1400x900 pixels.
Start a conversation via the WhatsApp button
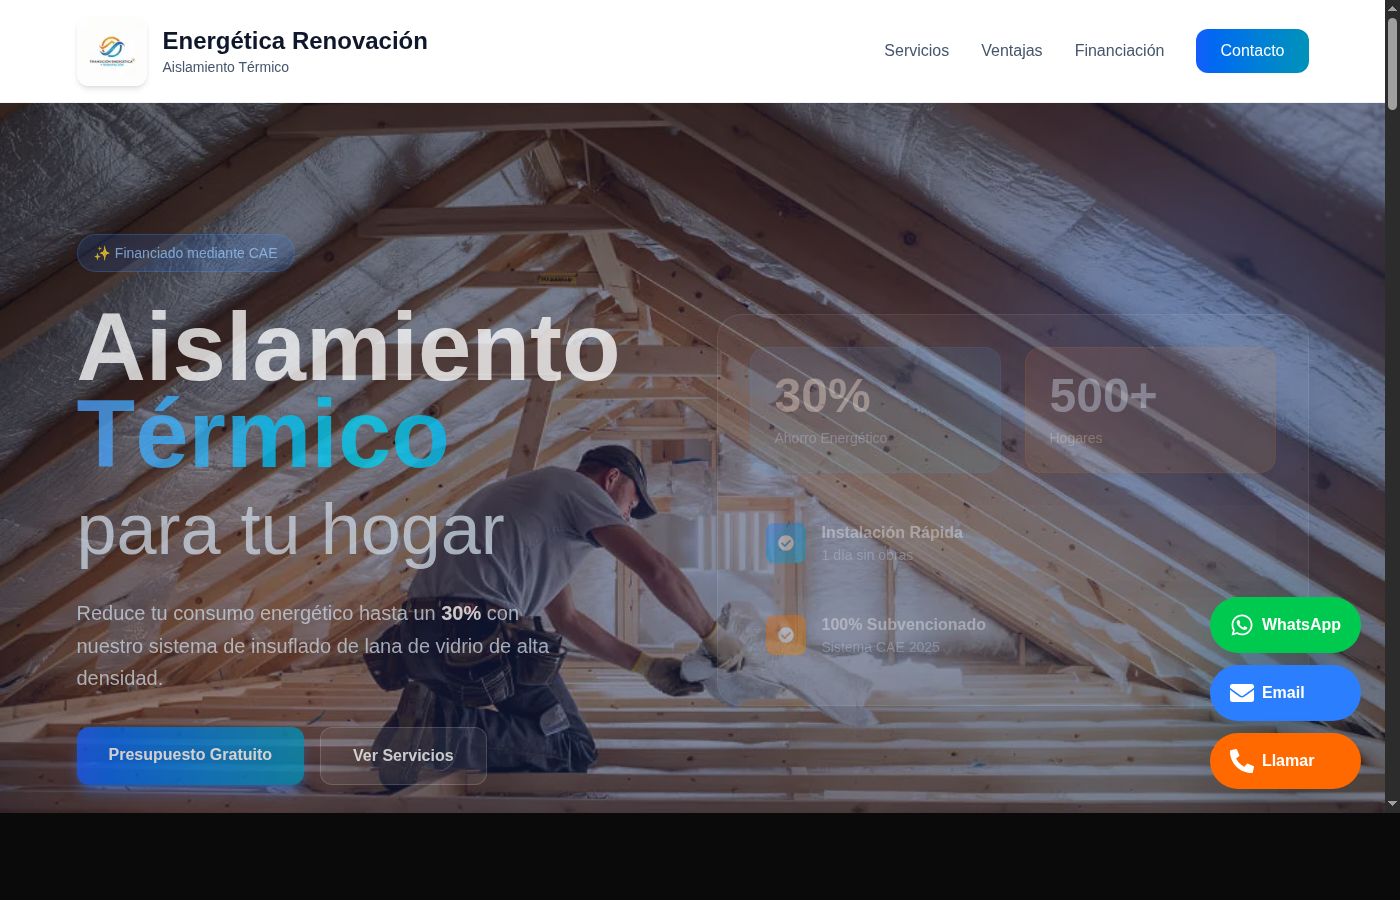[1285, 624]
